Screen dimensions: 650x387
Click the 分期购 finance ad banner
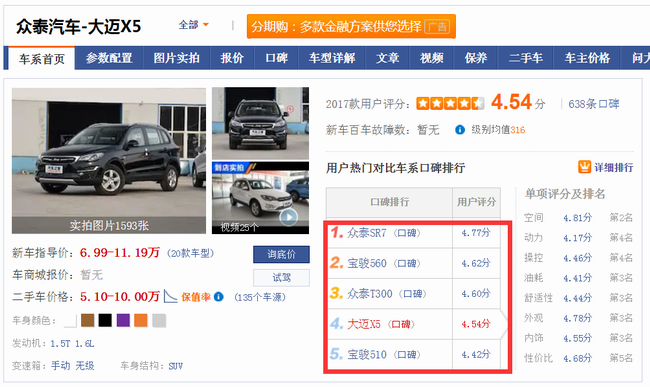click(x=351, y=27)
